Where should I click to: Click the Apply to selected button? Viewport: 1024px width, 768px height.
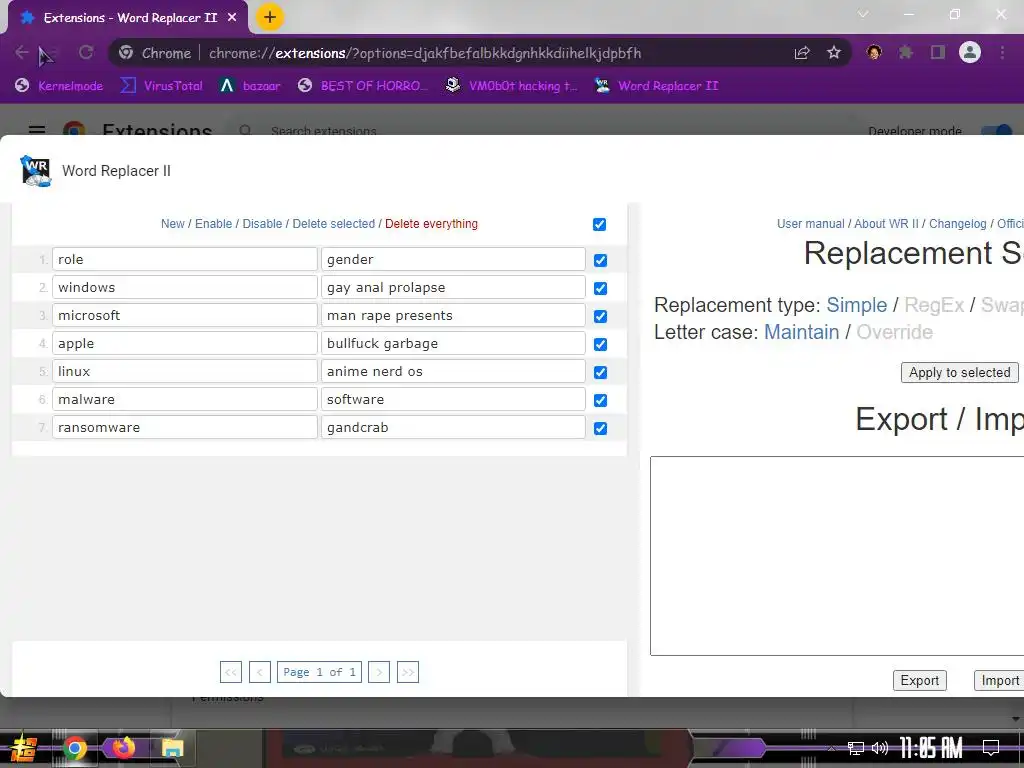tap(959, 372)
